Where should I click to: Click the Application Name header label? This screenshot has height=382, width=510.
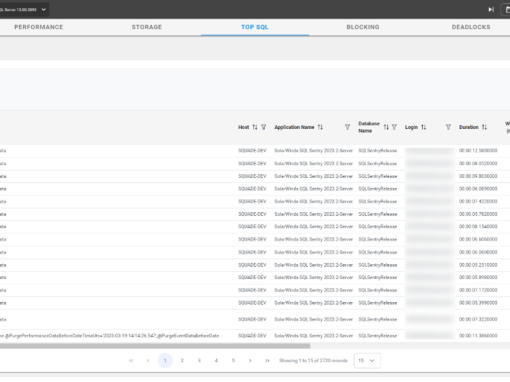(x=294, y=127)
